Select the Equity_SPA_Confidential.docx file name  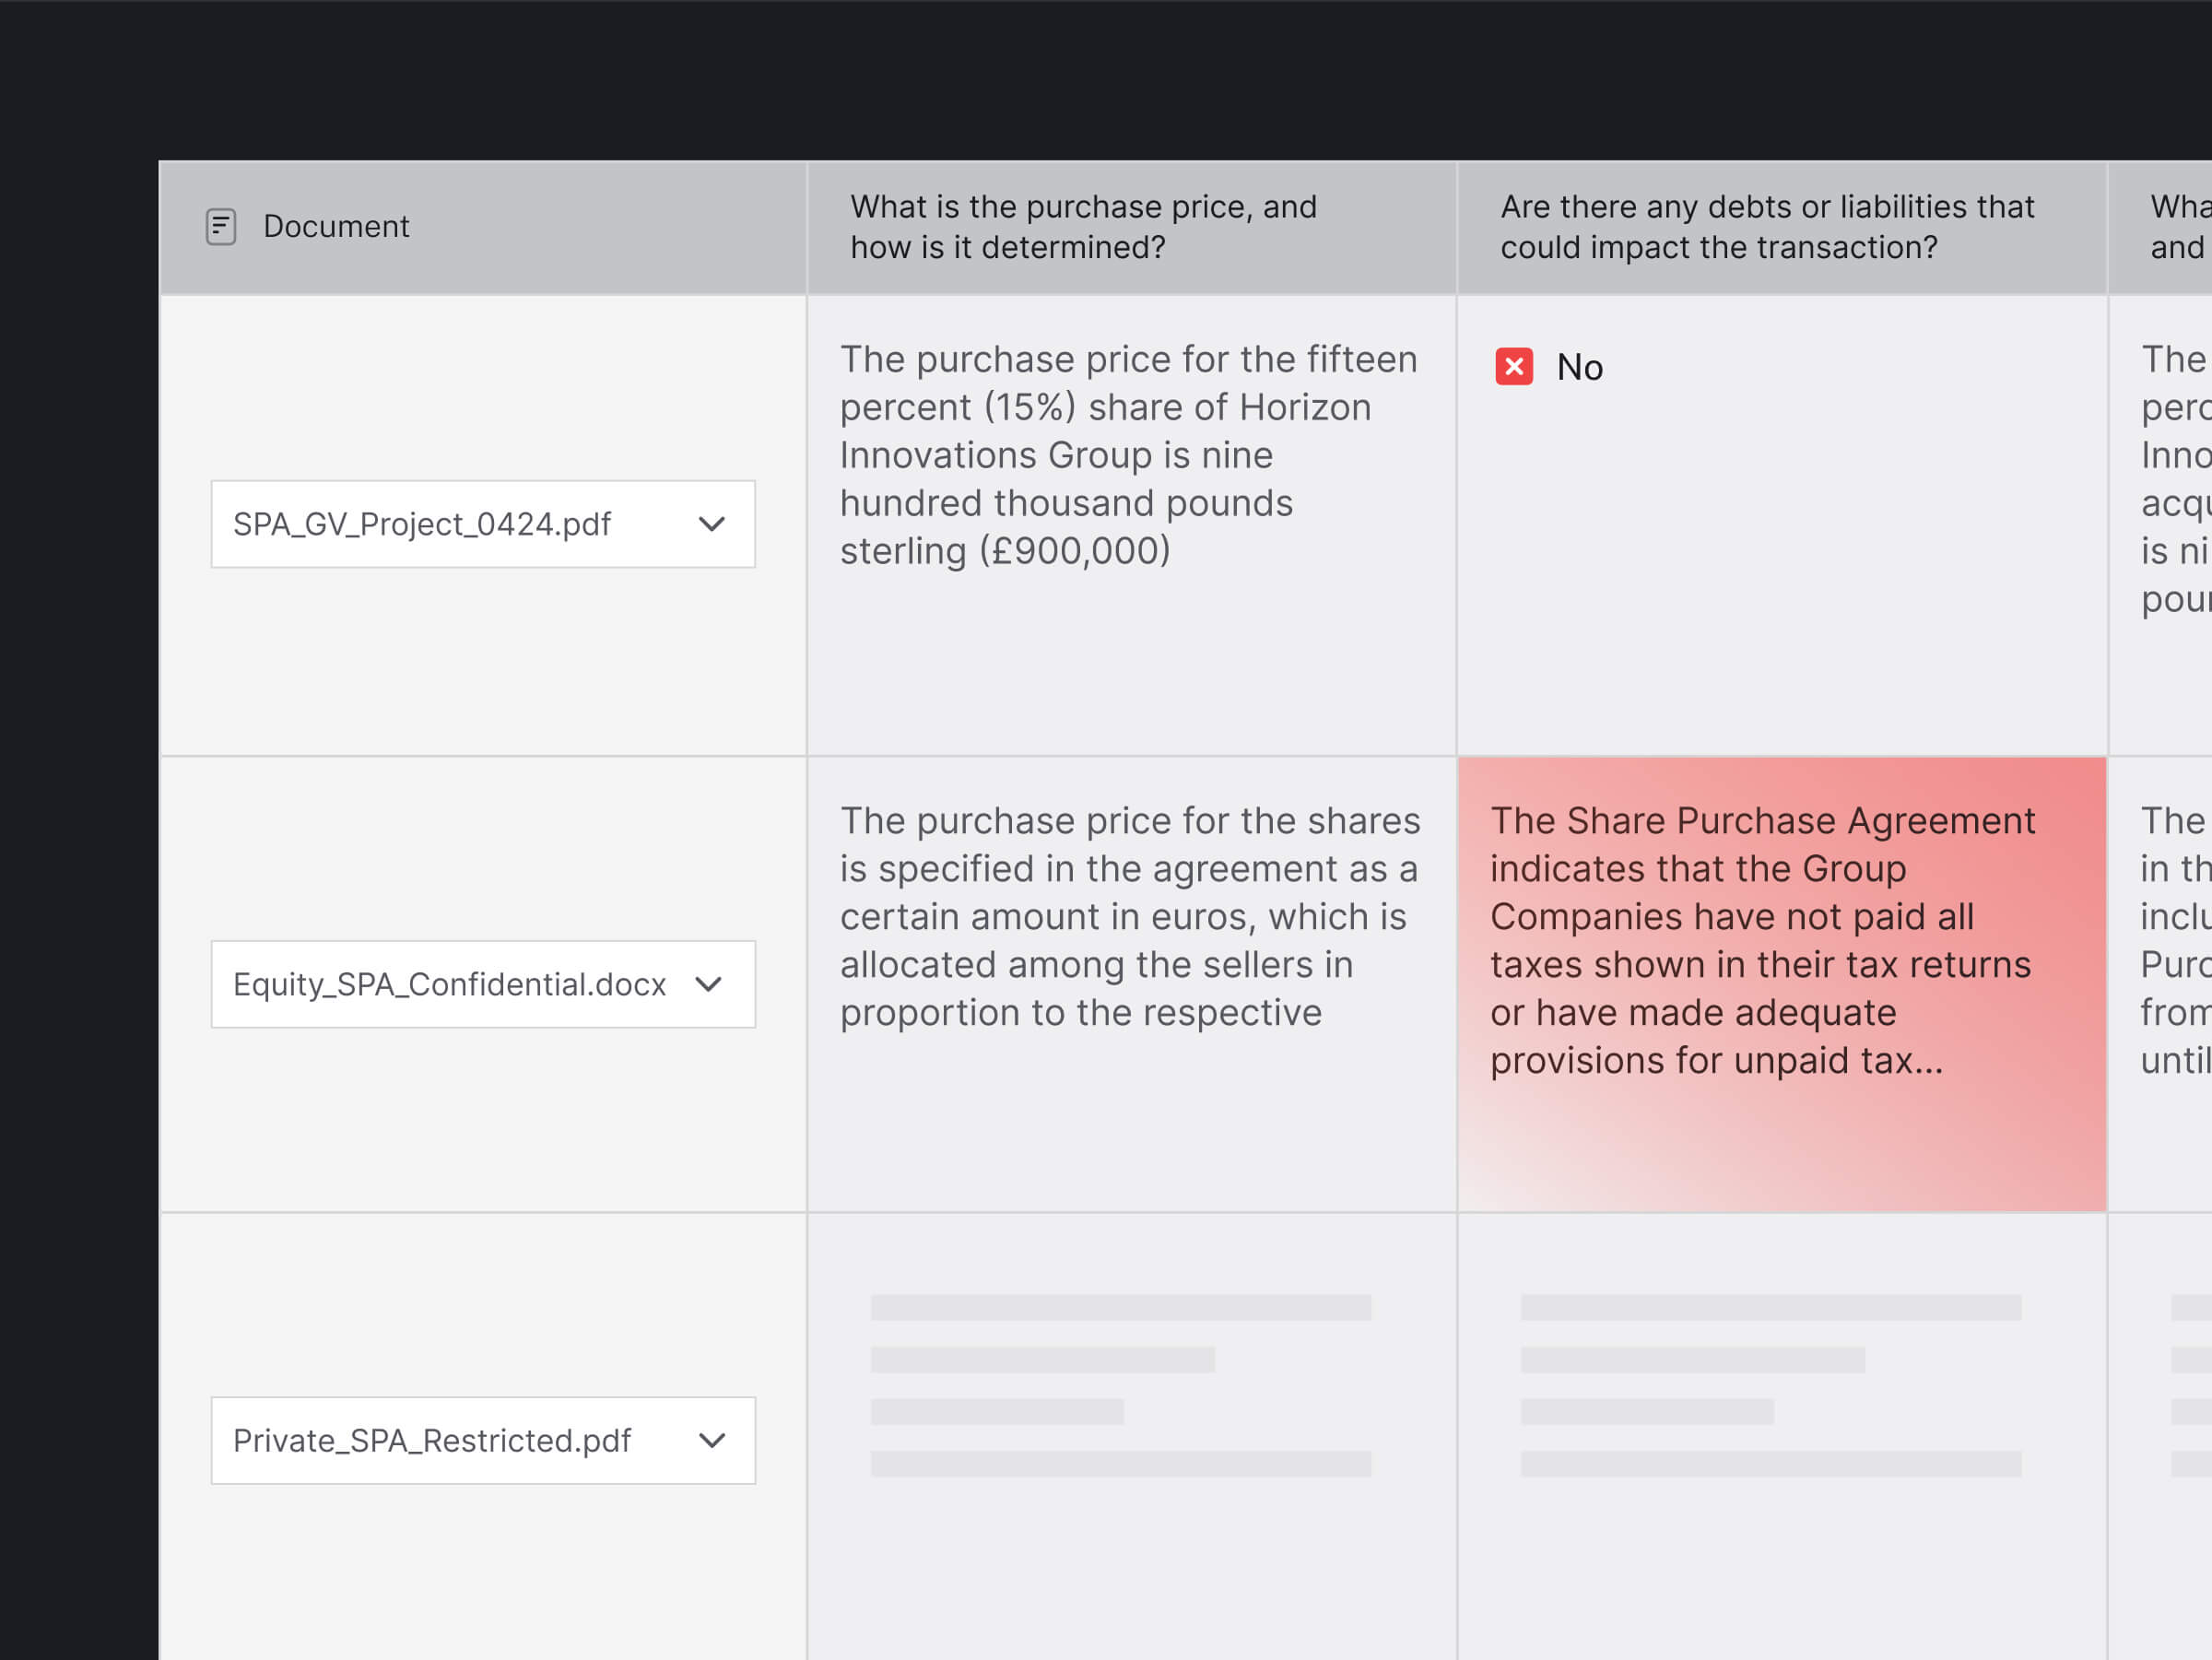[x=448, y=985]
